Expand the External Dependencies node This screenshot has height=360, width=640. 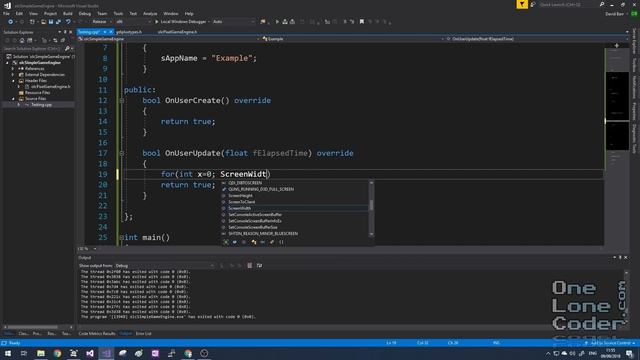[x=13, y=75]
